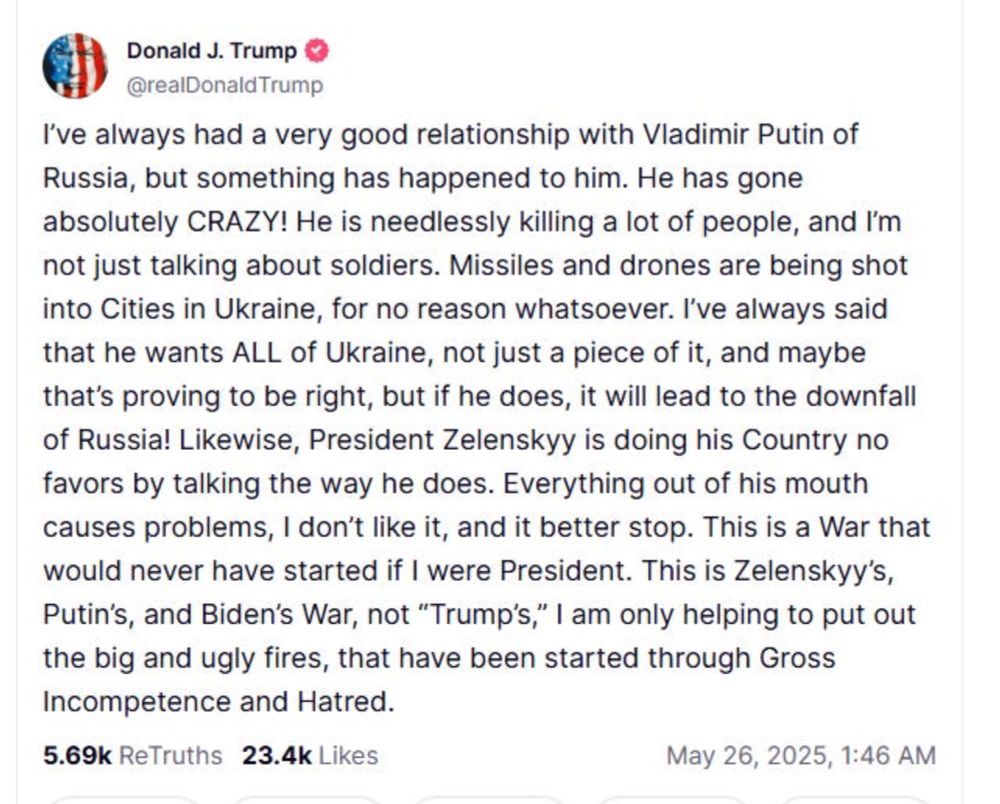
Task: Click the second action button from the left
Action: pos(305,798)
